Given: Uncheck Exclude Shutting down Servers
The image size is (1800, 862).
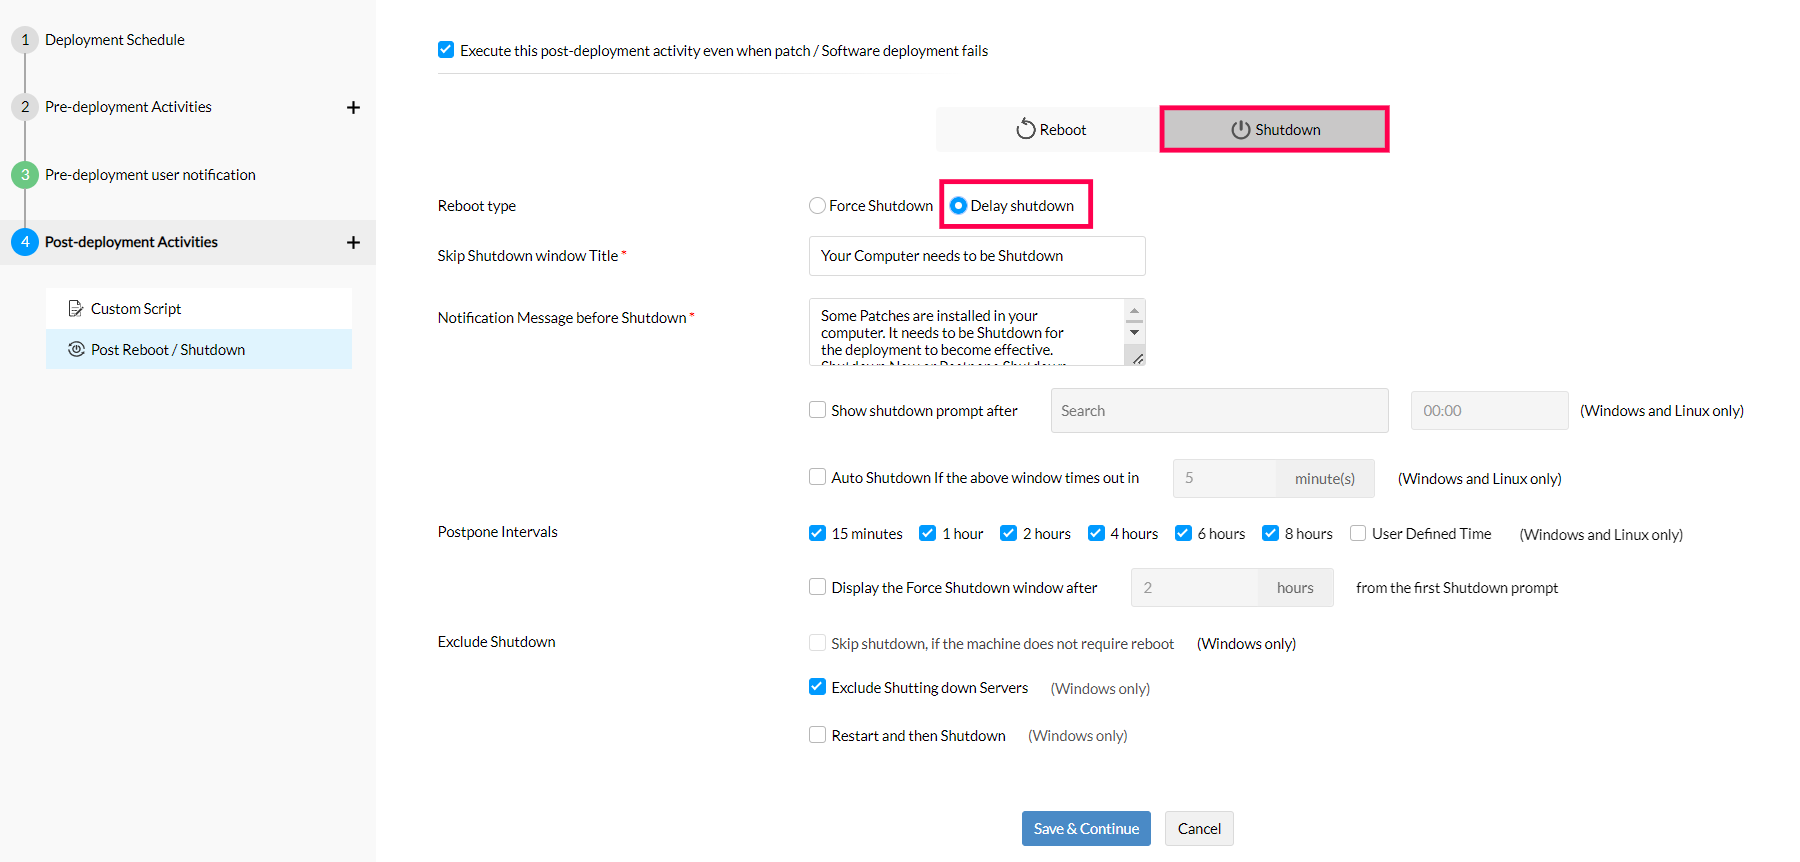Looking at the screenshot, I should pos(817,686).
